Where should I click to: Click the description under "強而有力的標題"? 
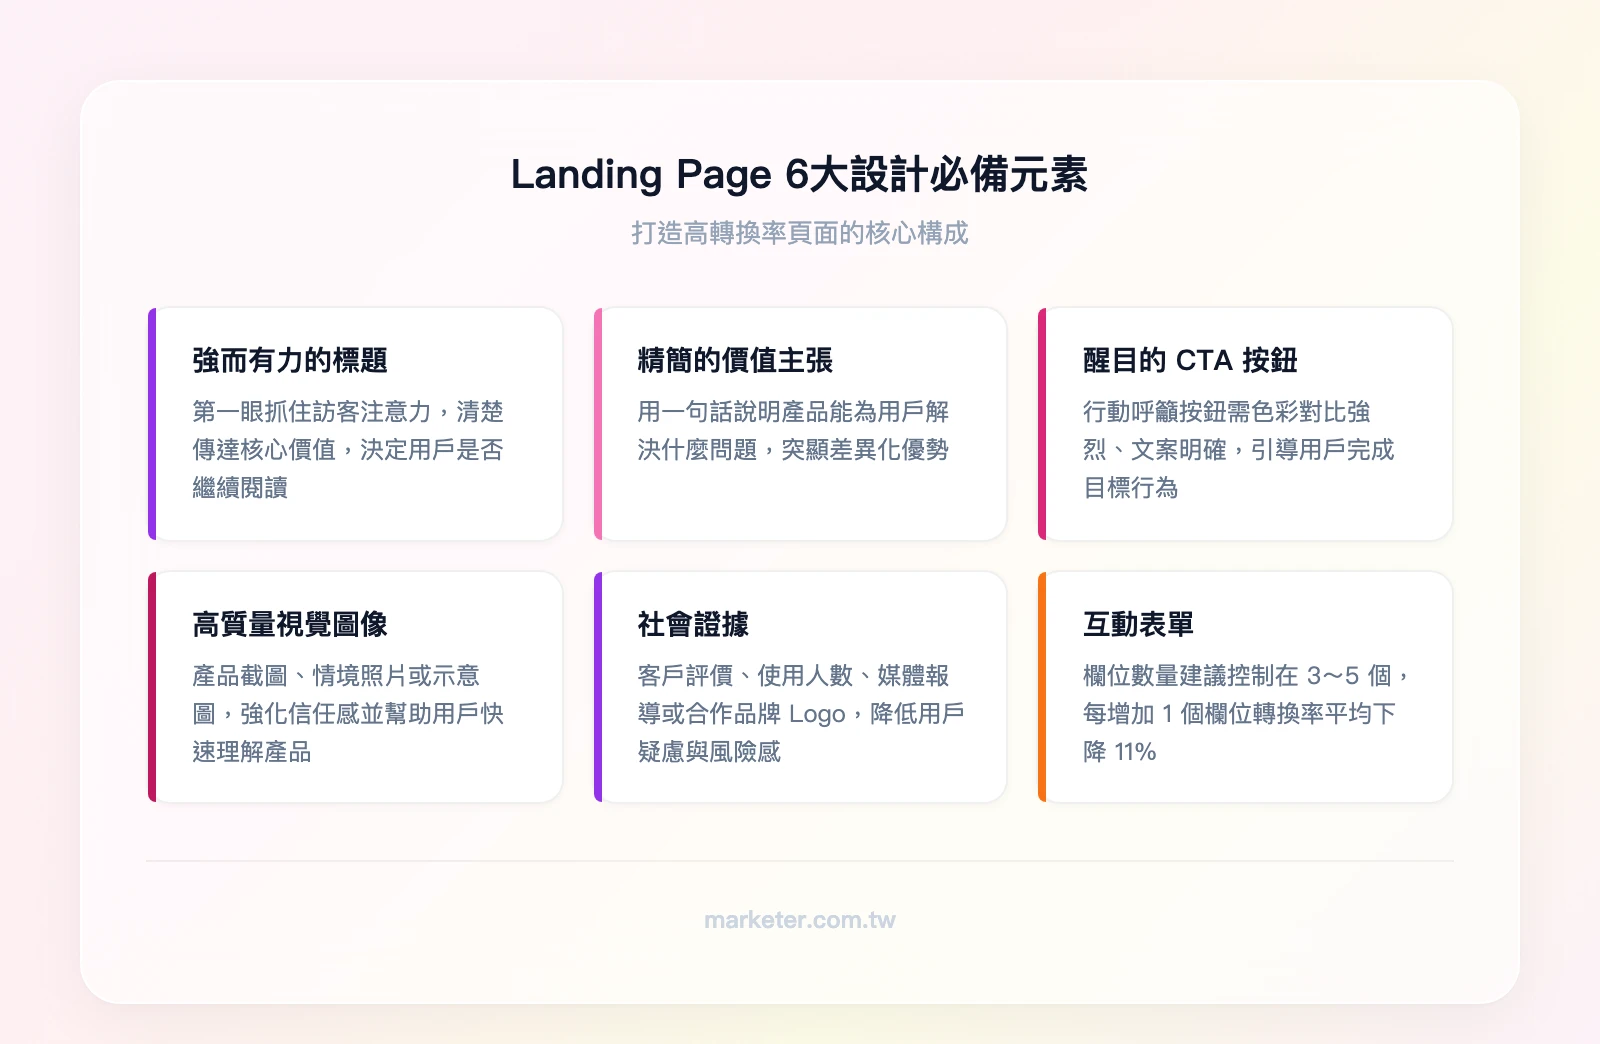(x=349, y=450)
